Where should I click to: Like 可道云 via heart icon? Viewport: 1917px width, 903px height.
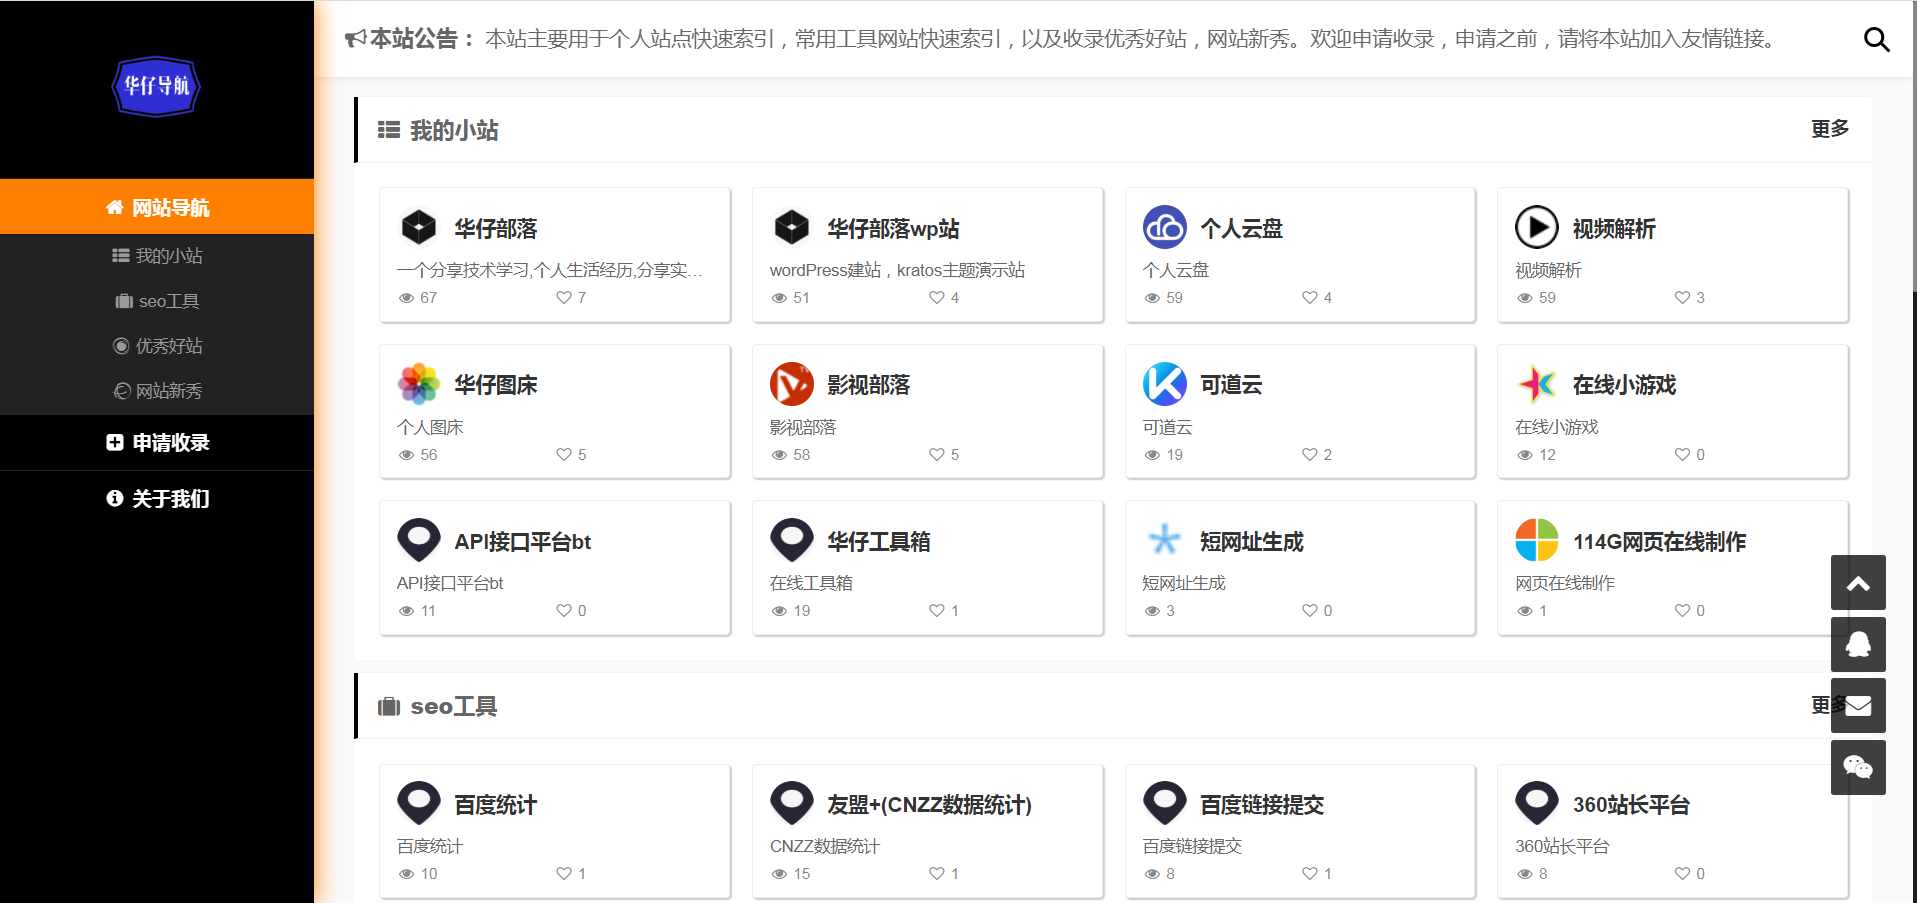pos(1310,455)
